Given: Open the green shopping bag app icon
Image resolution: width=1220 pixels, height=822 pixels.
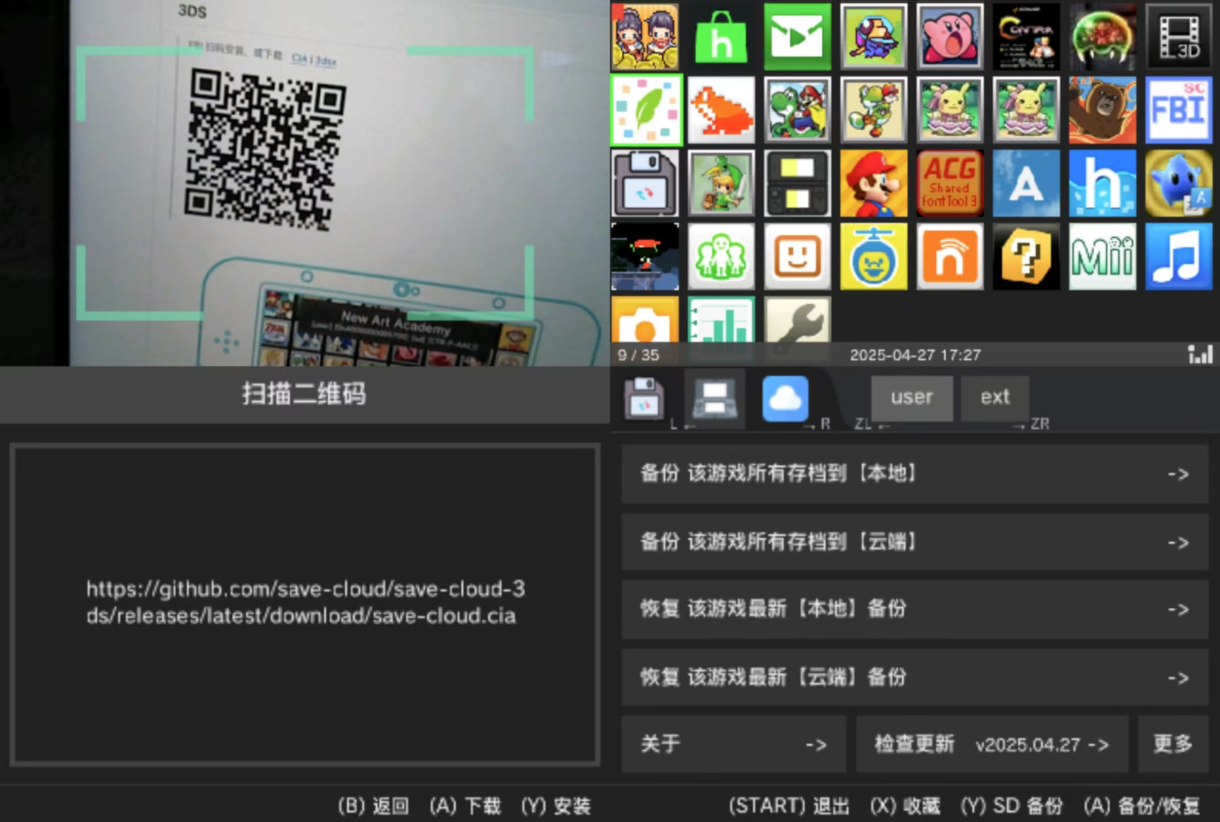Looking at the screenshot, I should (x=721, y=37).
